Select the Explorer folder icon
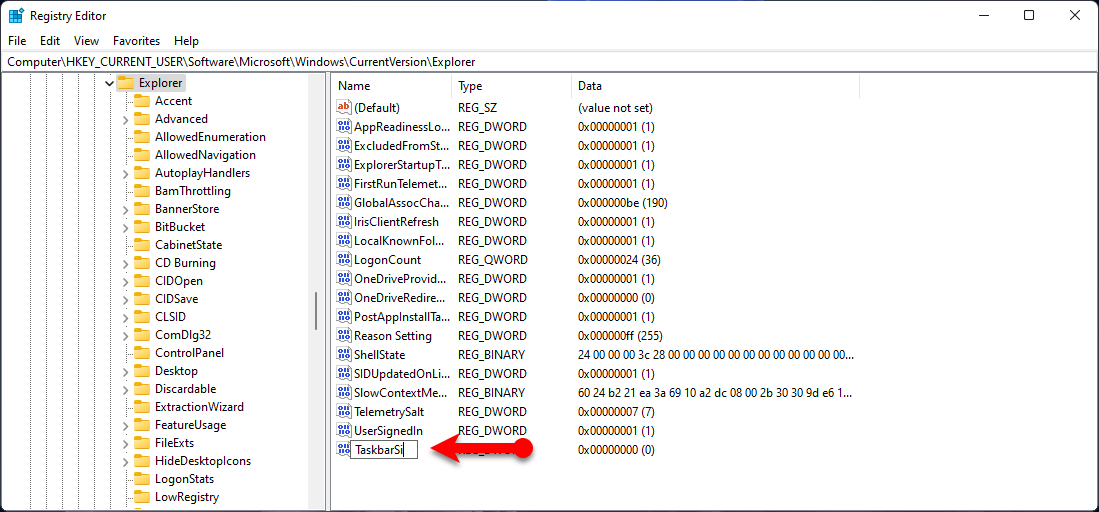1099x512 pixels. click(125, 83)
